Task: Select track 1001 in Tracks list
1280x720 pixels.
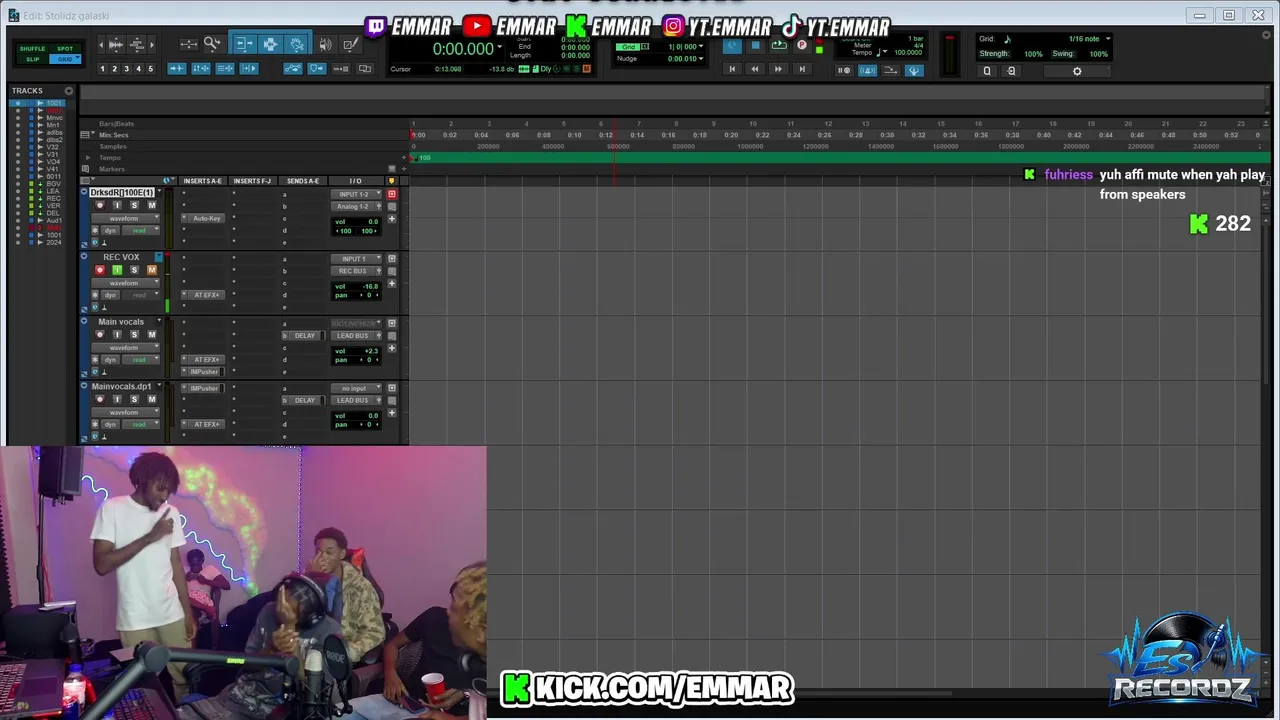Action: click(x=54, y=103)
